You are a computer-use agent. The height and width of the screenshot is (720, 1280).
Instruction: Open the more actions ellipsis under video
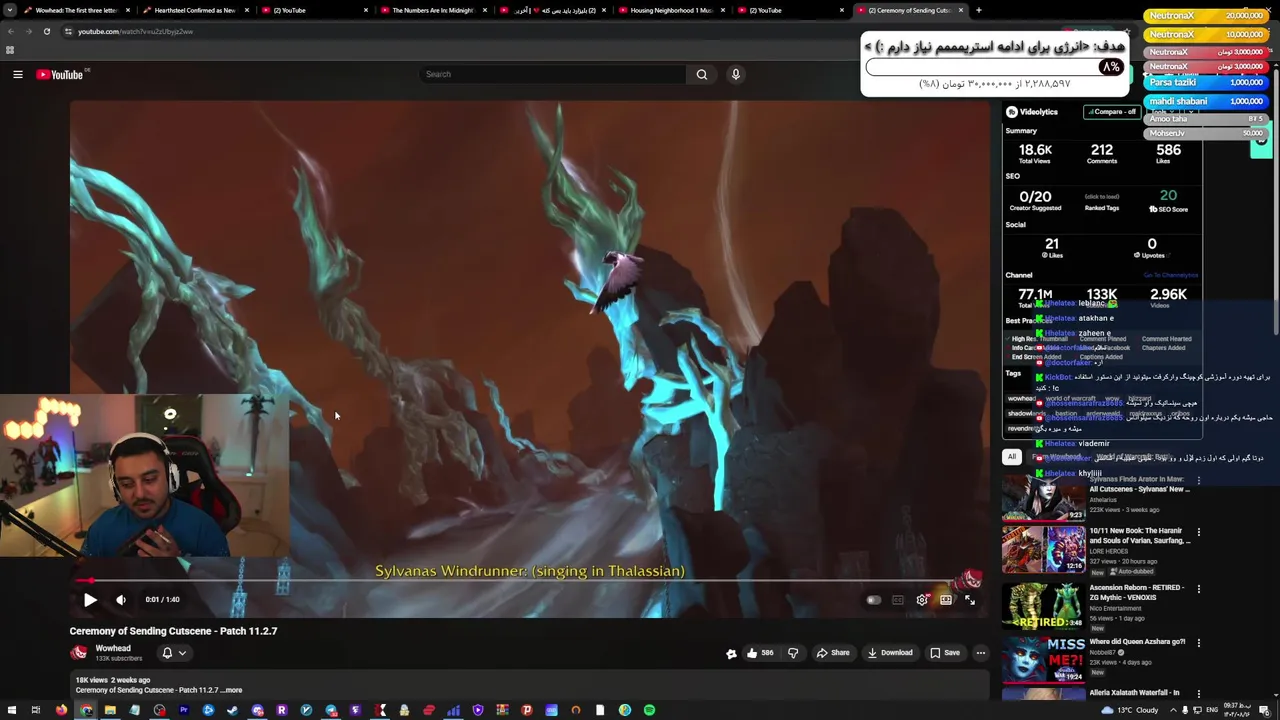click(981, 653)
